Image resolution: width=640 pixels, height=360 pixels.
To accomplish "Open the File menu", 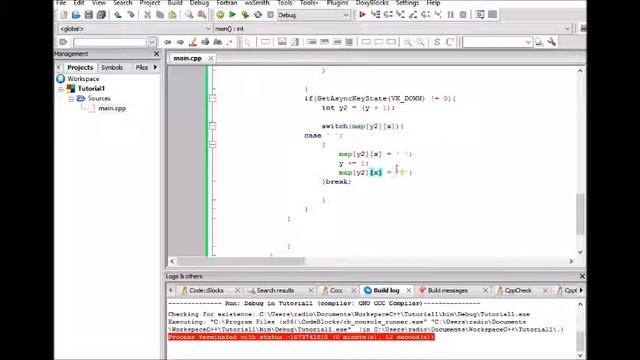I will (x=61, y=3).
